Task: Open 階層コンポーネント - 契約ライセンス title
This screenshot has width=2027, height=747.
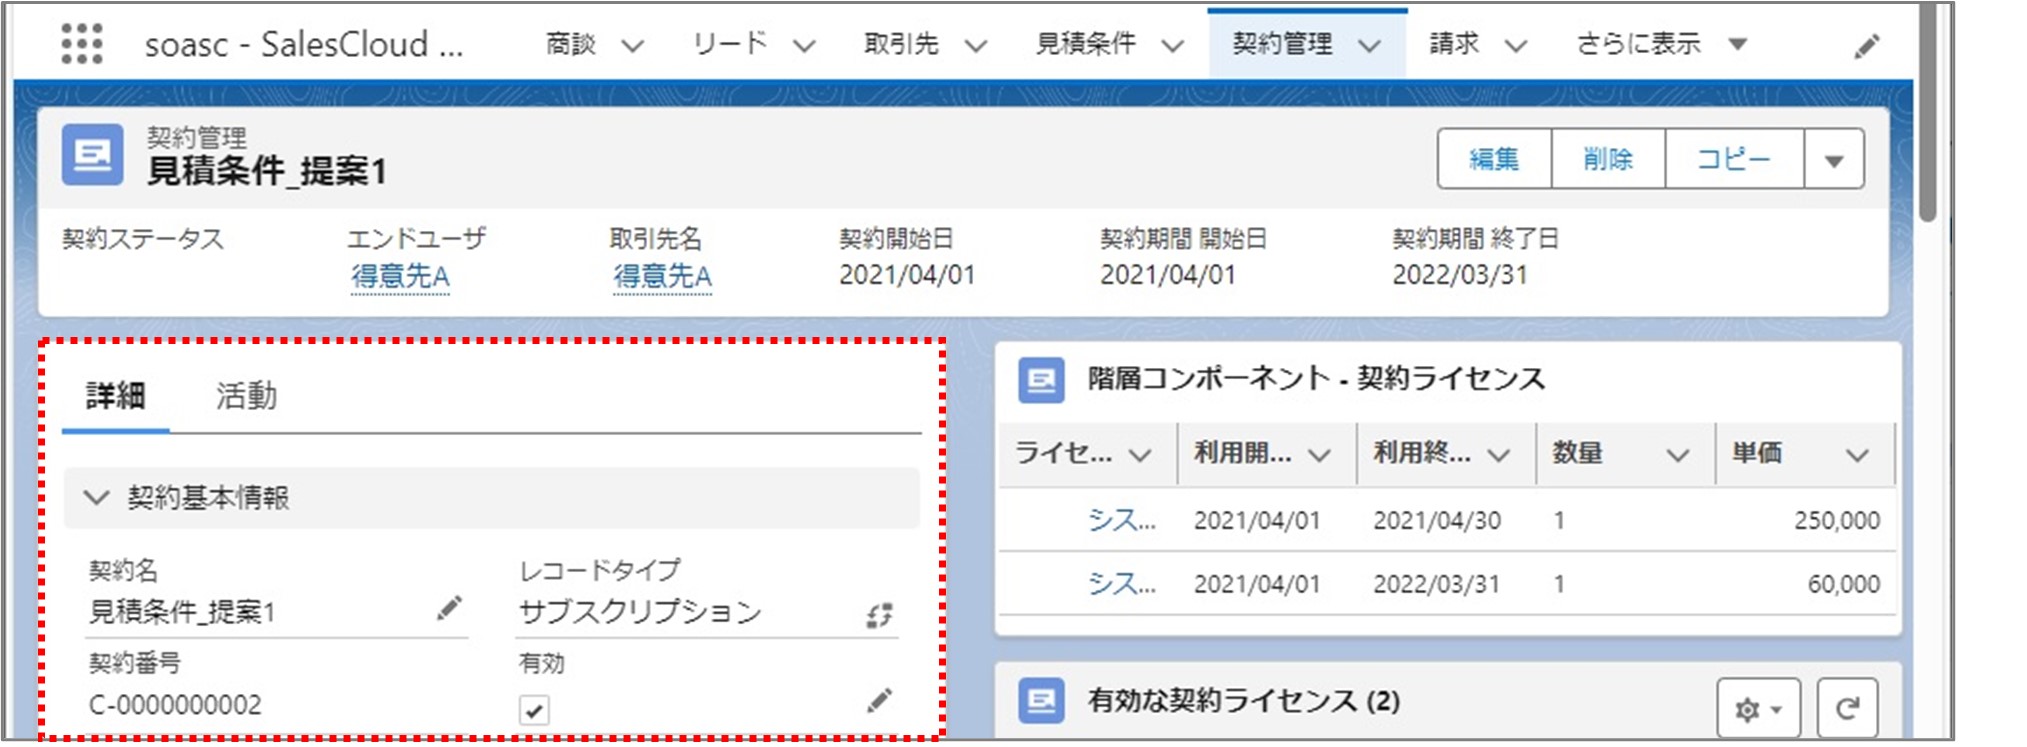Action: pyautogui.click(x=1316, y=379)
